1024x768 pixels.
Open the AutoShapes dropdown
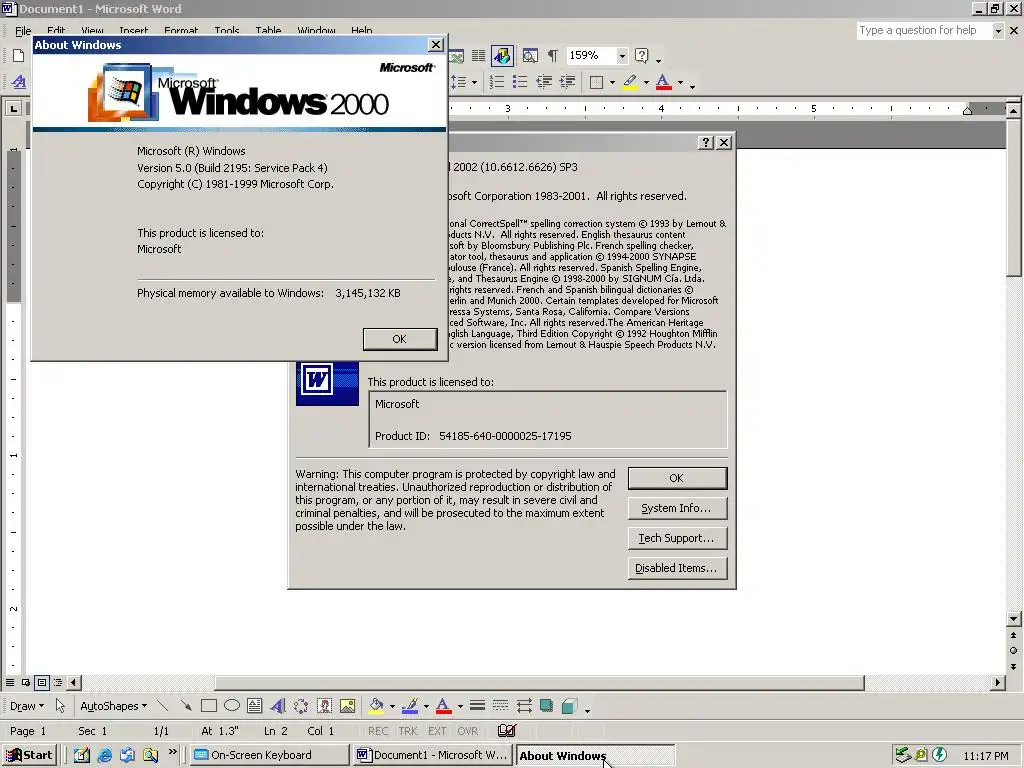[113, 706]
